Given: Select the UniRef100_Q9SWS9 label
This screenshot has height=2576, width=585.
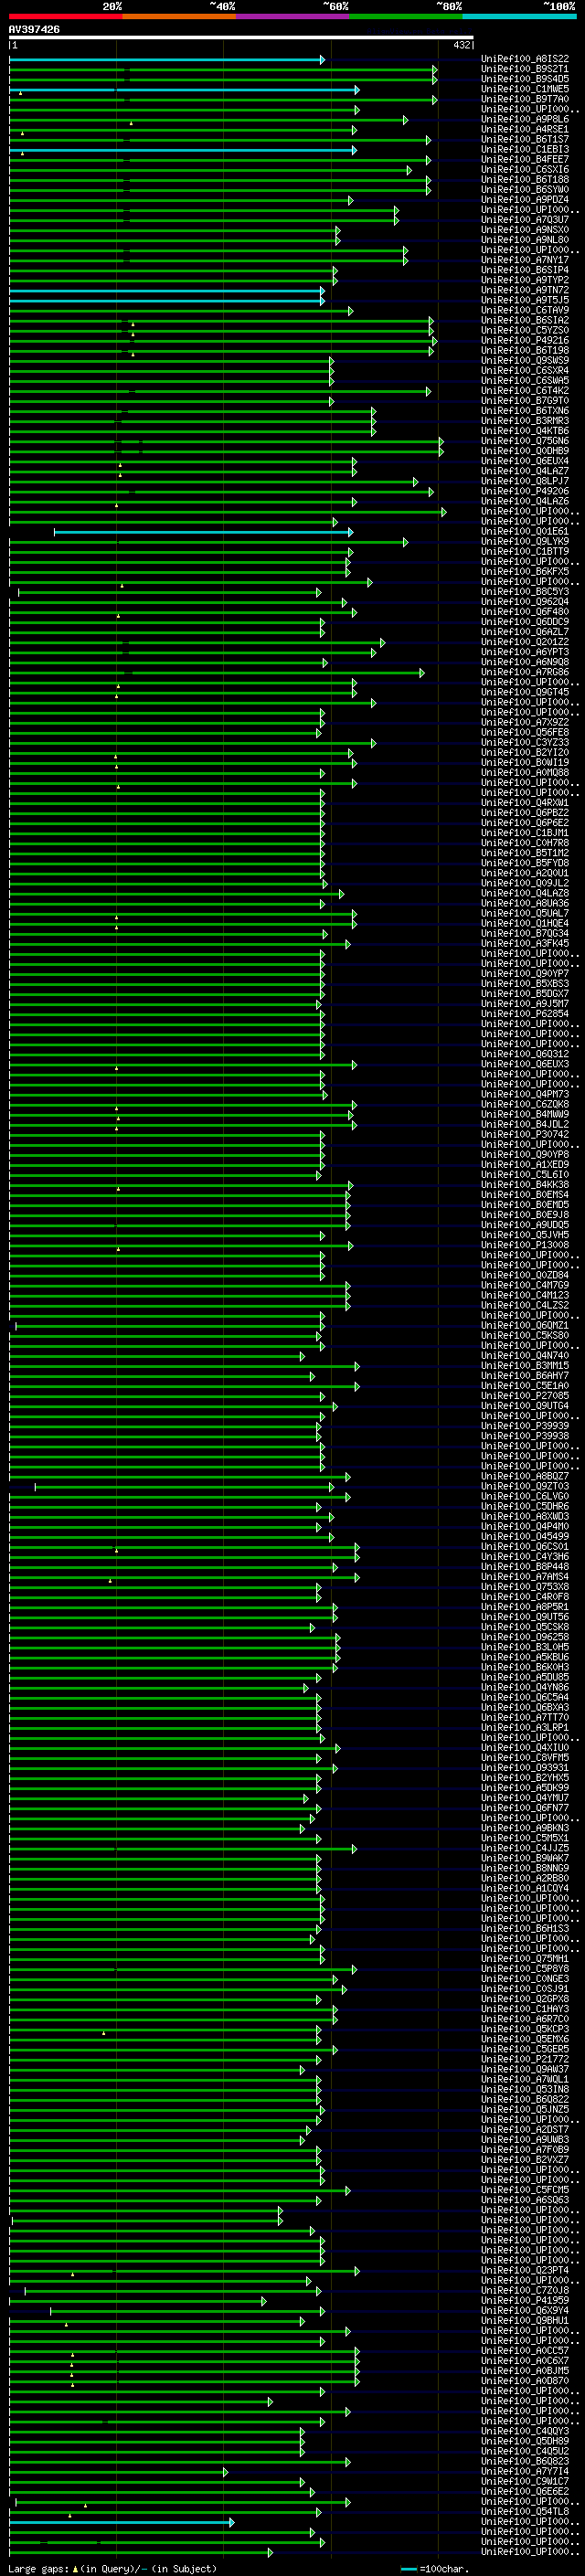Looking at the screenshot, I should [525, 360].
